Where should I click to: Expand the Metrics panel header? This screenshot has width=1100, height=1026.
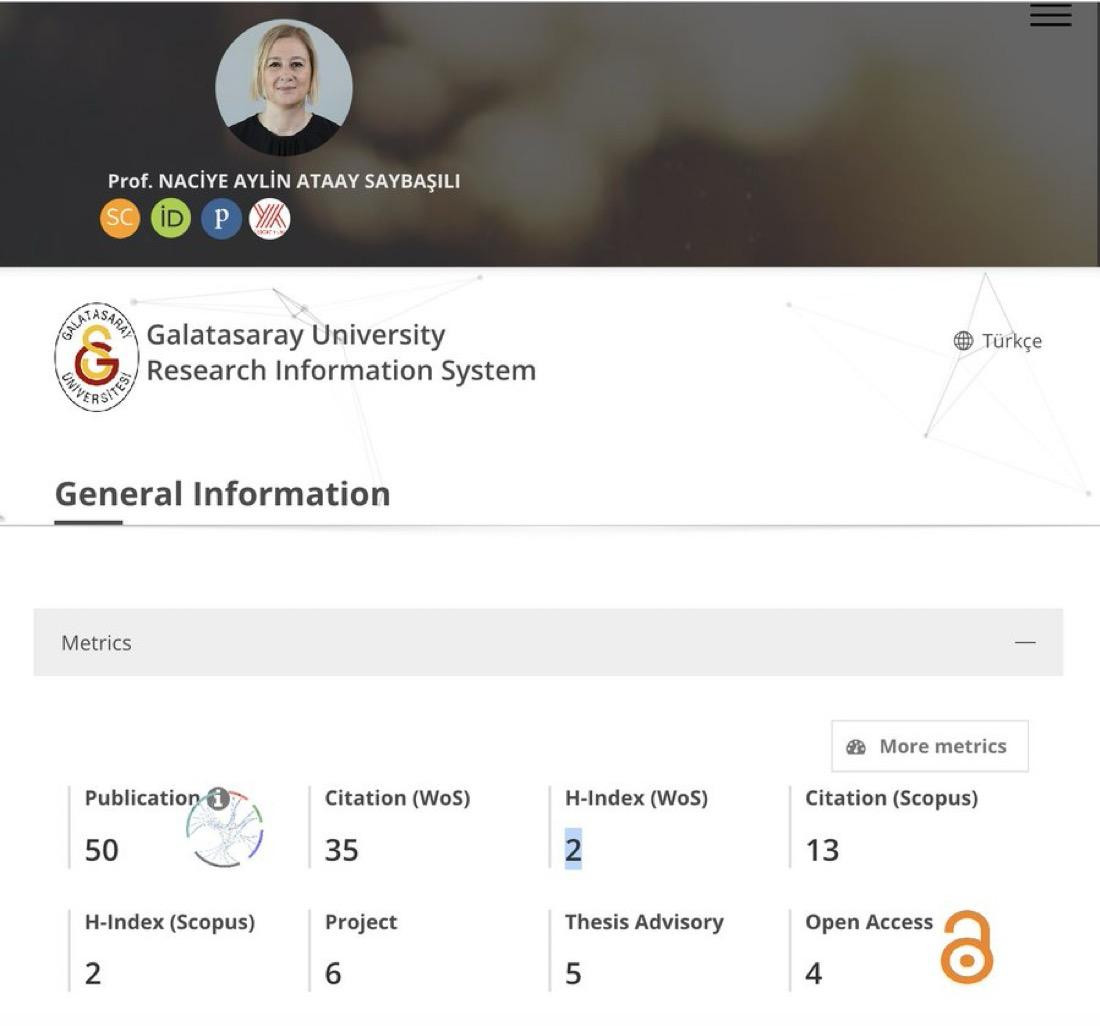pyautogui.click(x=548, y=642)
